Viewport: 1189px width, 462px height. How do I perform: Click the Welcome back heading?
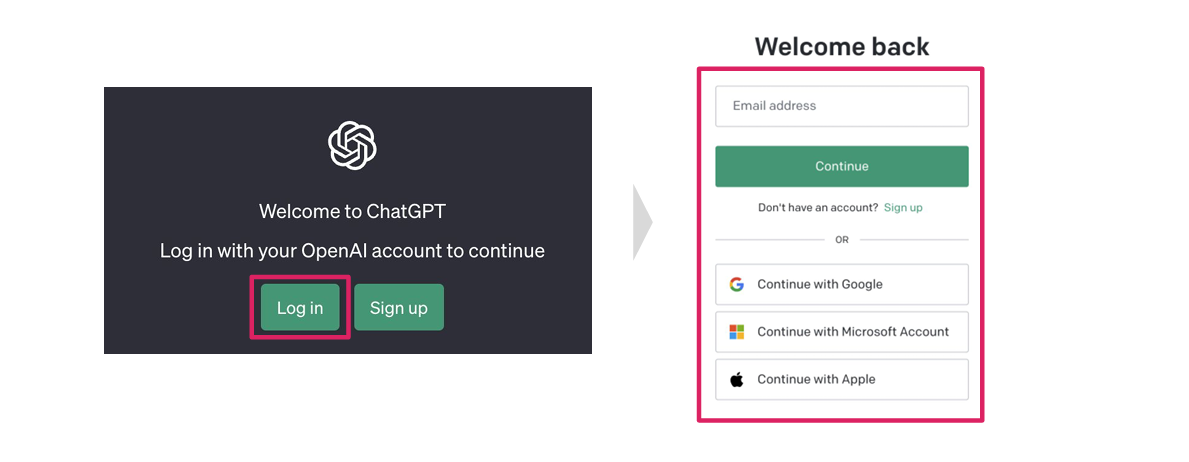point(841,46)
